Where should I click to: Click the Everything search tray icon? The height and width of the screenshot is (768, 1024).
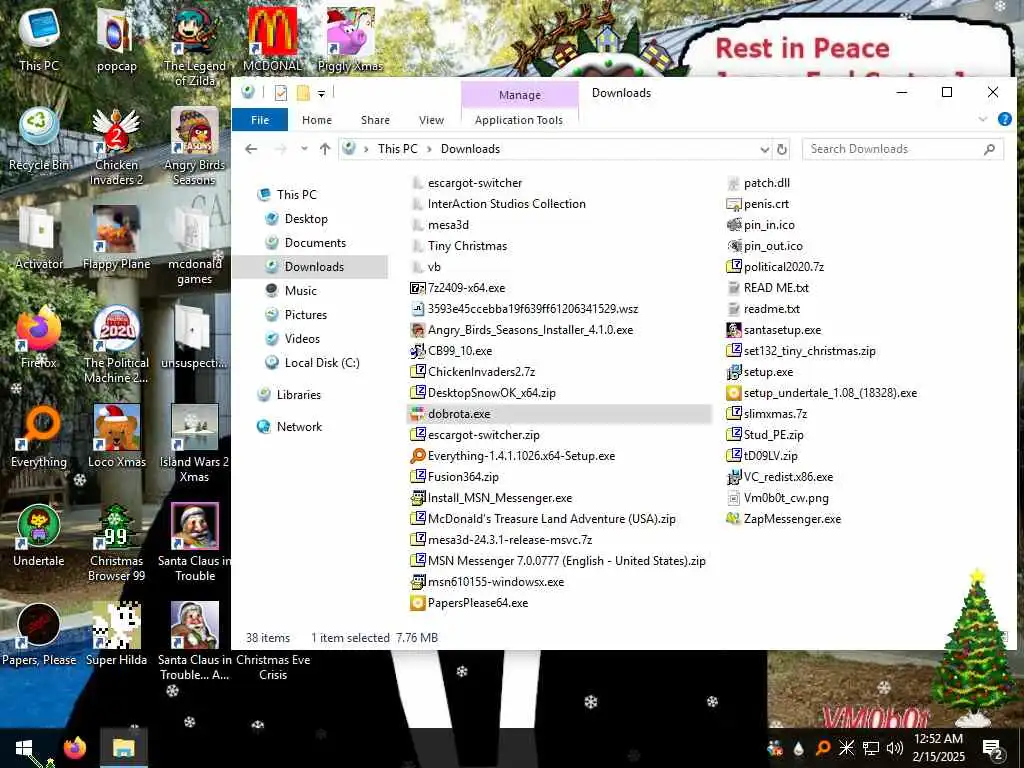tap(823, 748)
